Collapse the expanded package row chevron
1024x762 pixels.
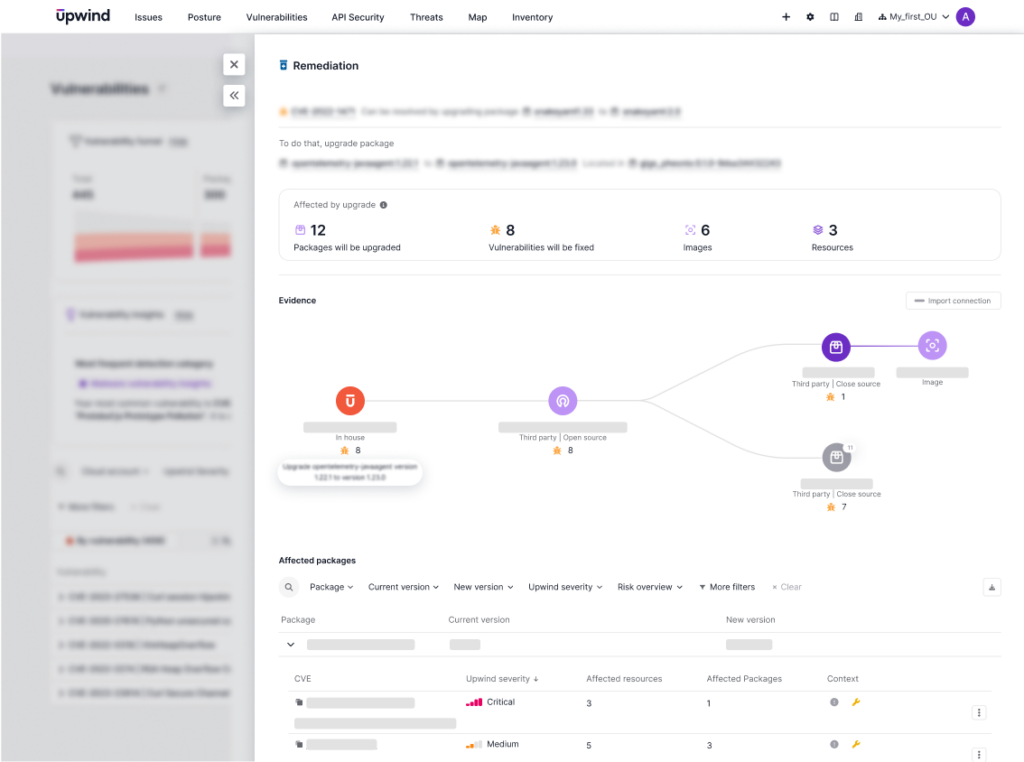(290, 644)
